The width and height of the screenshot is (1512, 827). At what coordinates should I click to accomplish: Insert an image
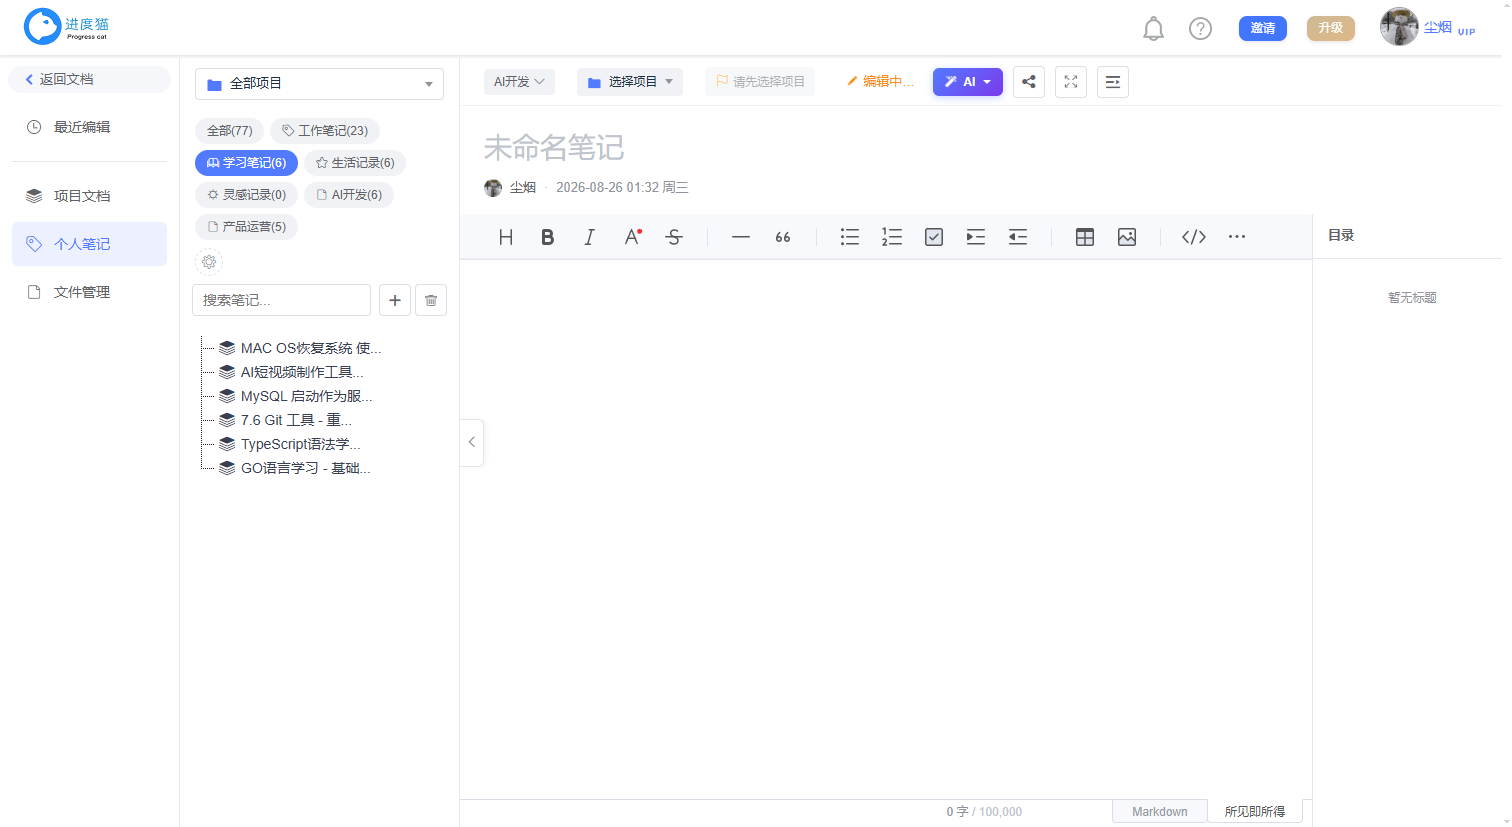tap(1127, 237)
